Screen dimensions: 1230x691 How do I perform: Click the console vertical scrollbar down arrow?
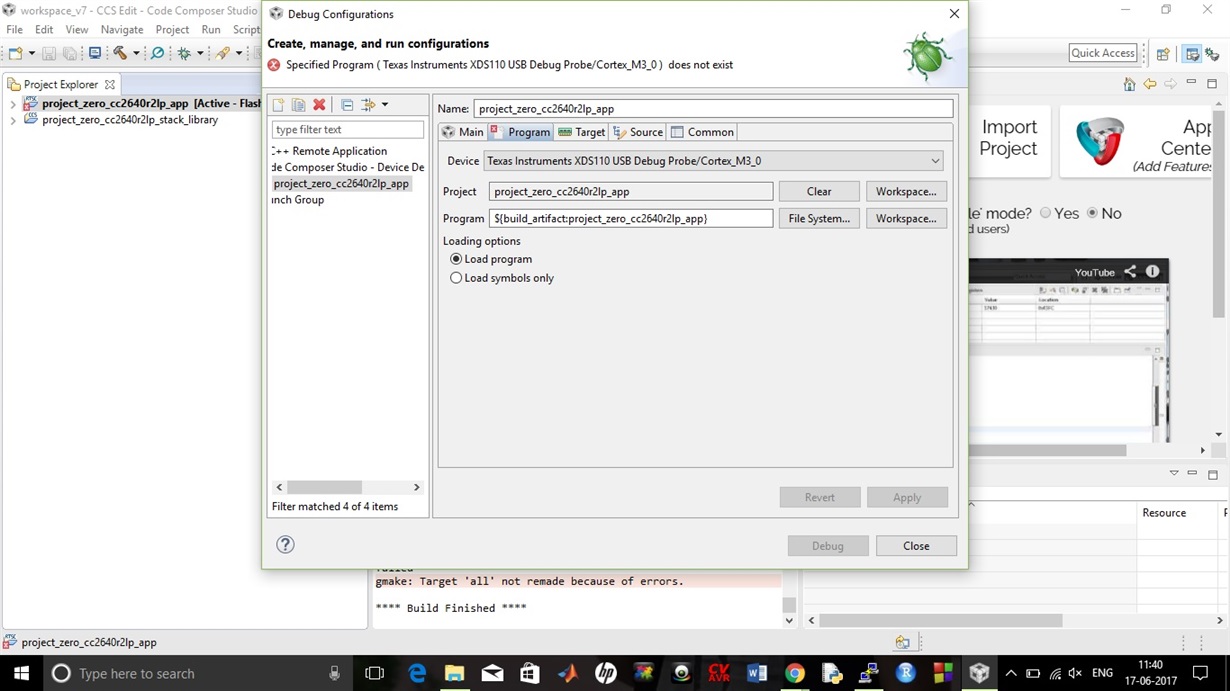point(789,621)
